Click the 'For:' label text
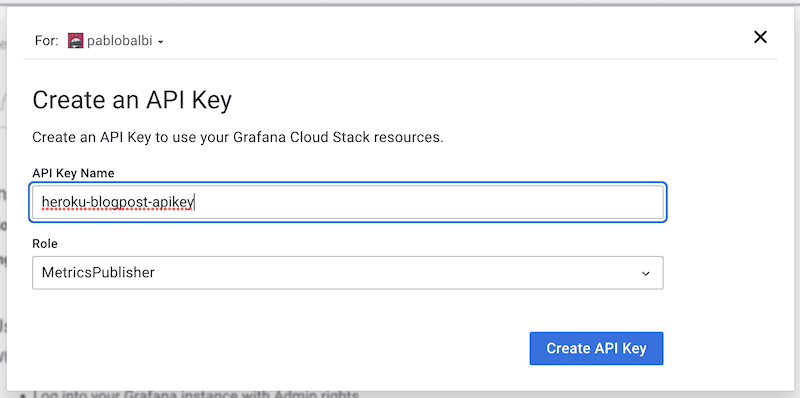The height and width of the screenshot is (398, 800). click(x=46, y=41)
